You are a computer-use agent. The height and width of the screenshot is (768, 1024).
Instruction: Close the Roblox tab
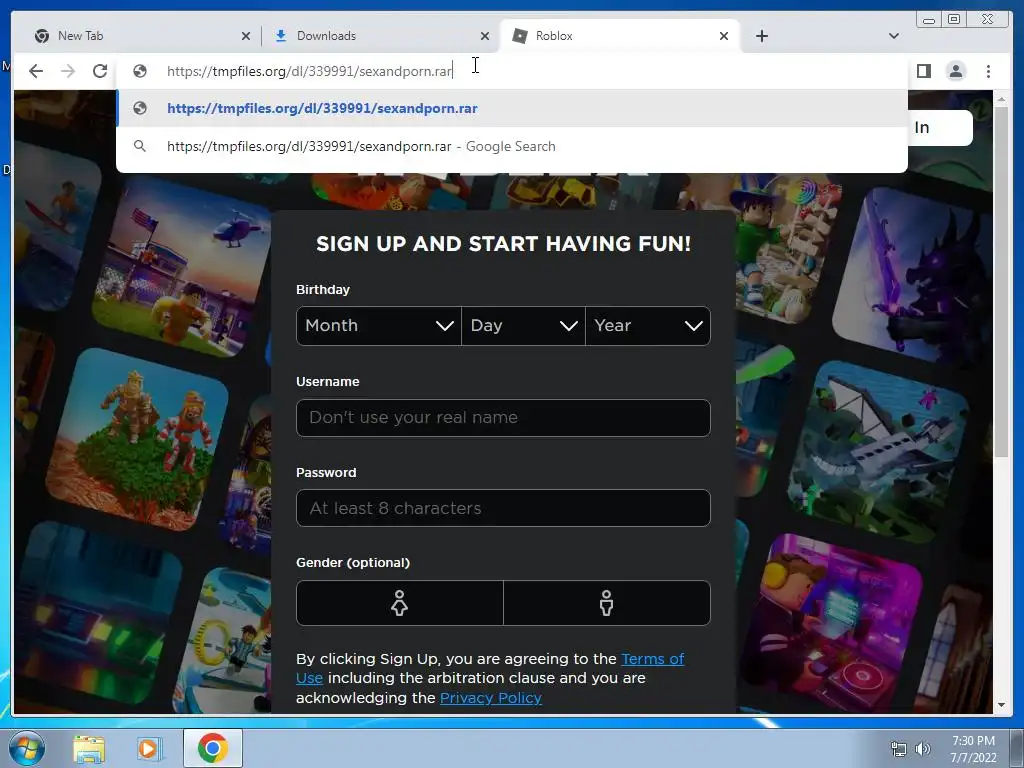724,36
